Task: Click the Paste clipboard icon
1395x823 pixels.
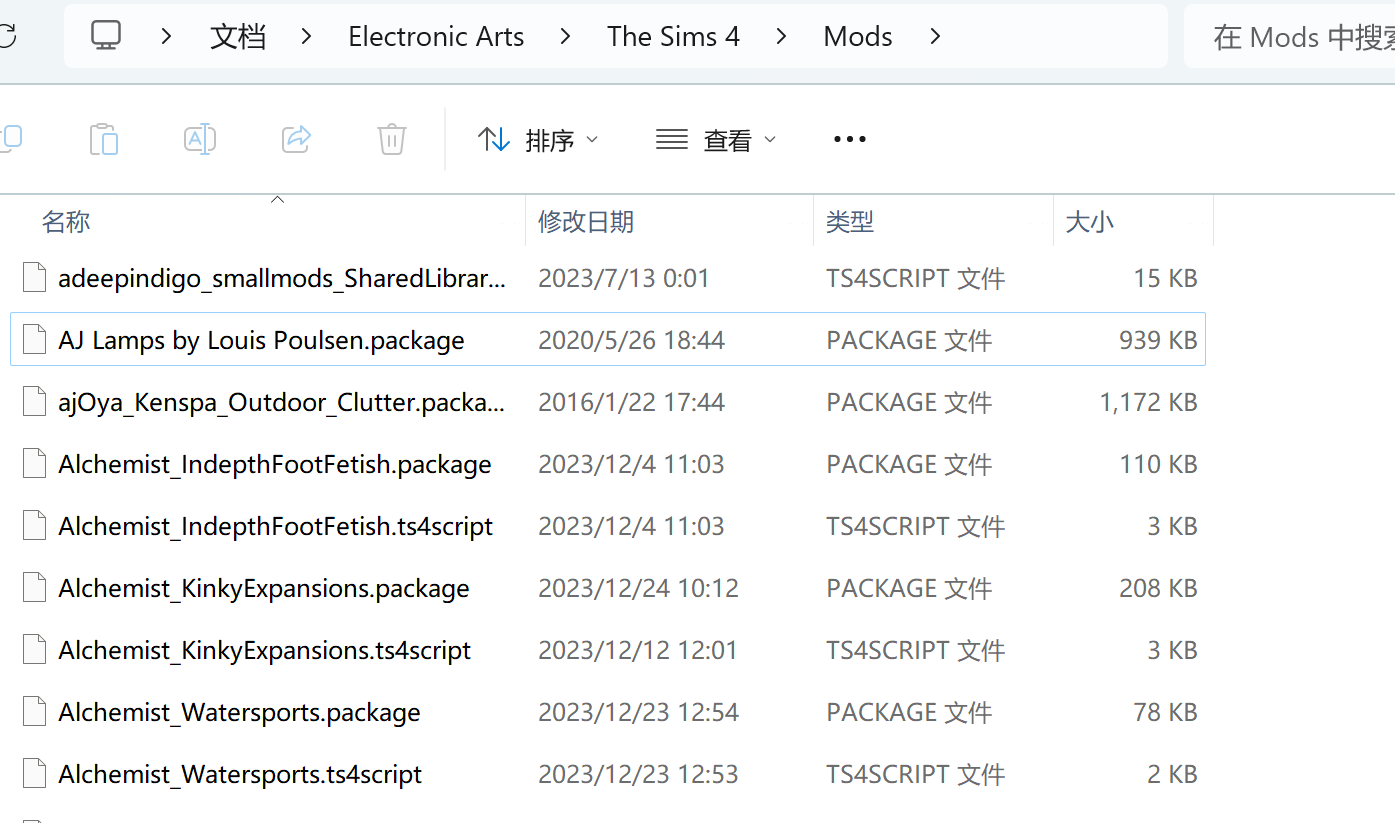Action: pos(104,139)
